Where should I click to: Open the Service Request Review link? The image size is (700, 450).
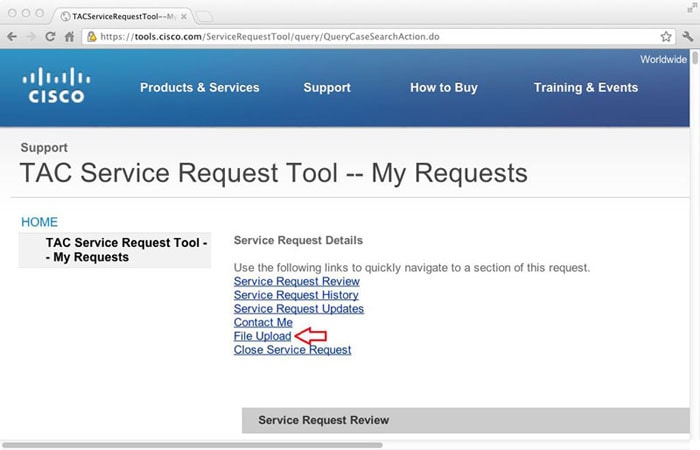tap(296, 281)
